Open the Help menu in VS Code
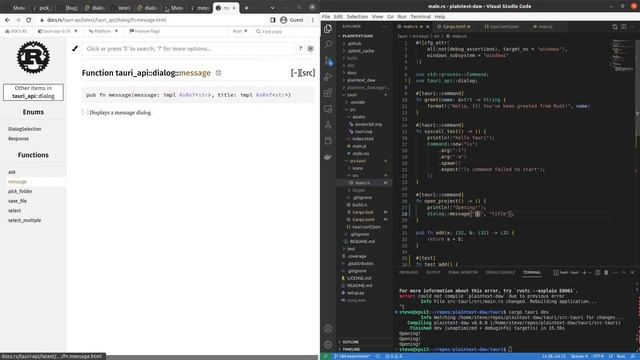The height and width of the screenshot is (360, 640). (440, 17)
